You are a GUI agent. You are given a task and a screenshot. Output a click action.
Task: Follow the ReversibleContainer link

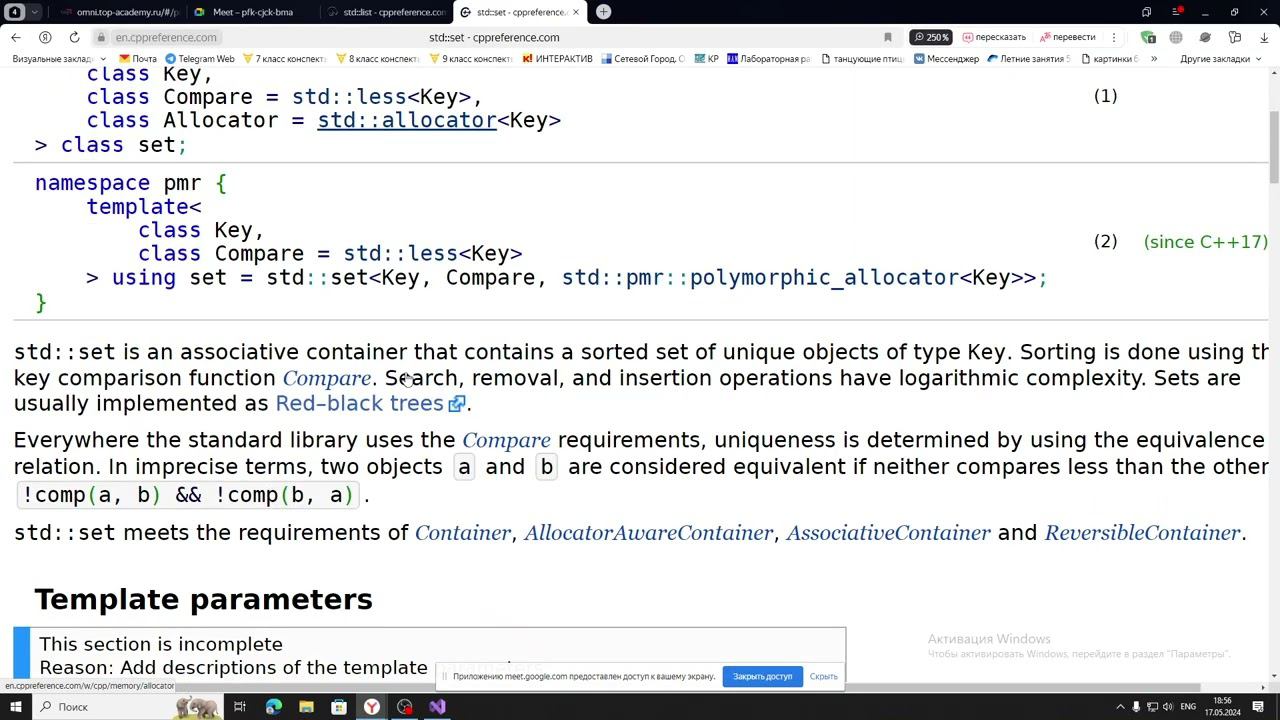[x=1142, y=533]
